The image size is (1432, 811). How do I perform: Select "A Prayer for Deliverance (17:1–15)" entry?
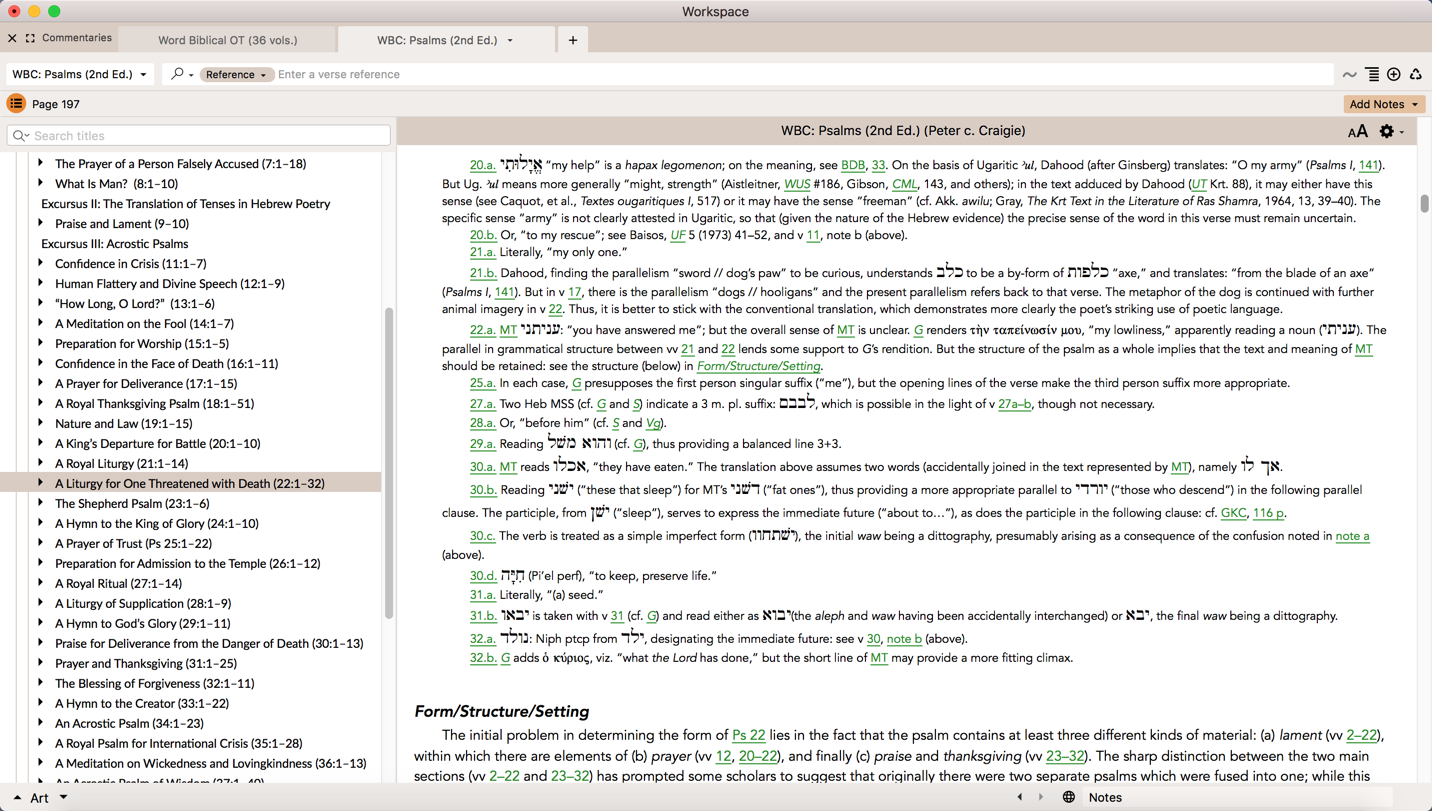146,383
